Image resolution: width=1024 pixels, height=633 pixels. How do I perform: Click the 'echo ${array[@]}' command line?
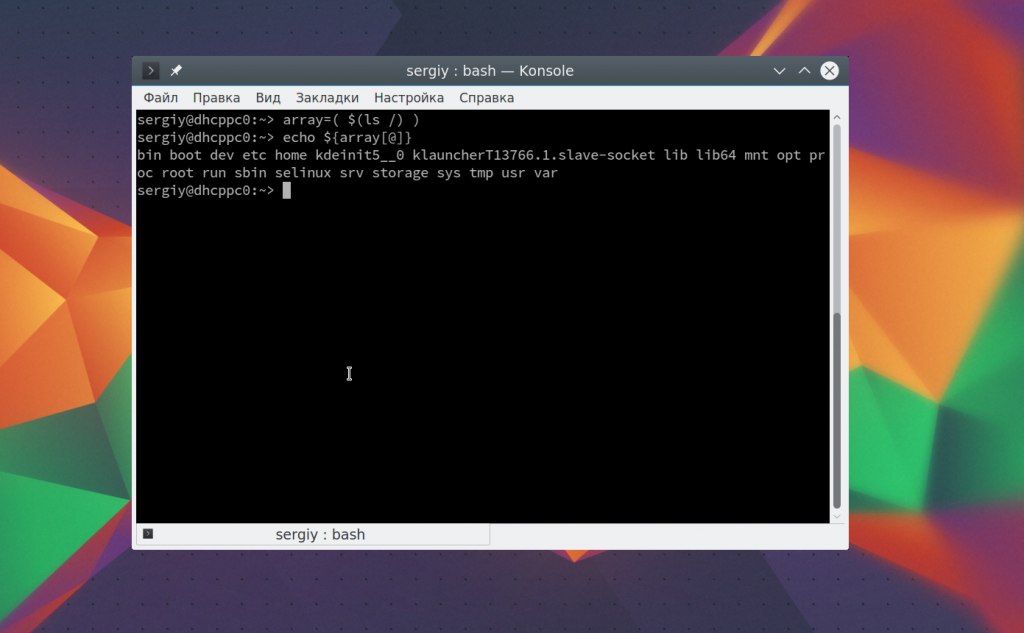click(347, 137)
